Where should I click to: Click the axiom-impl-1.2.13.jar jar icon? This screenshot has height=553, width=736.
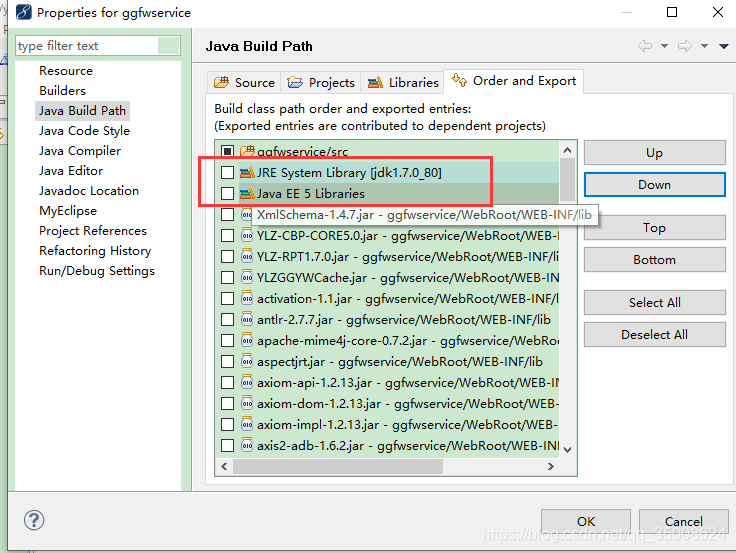click(x=247, y=424)
